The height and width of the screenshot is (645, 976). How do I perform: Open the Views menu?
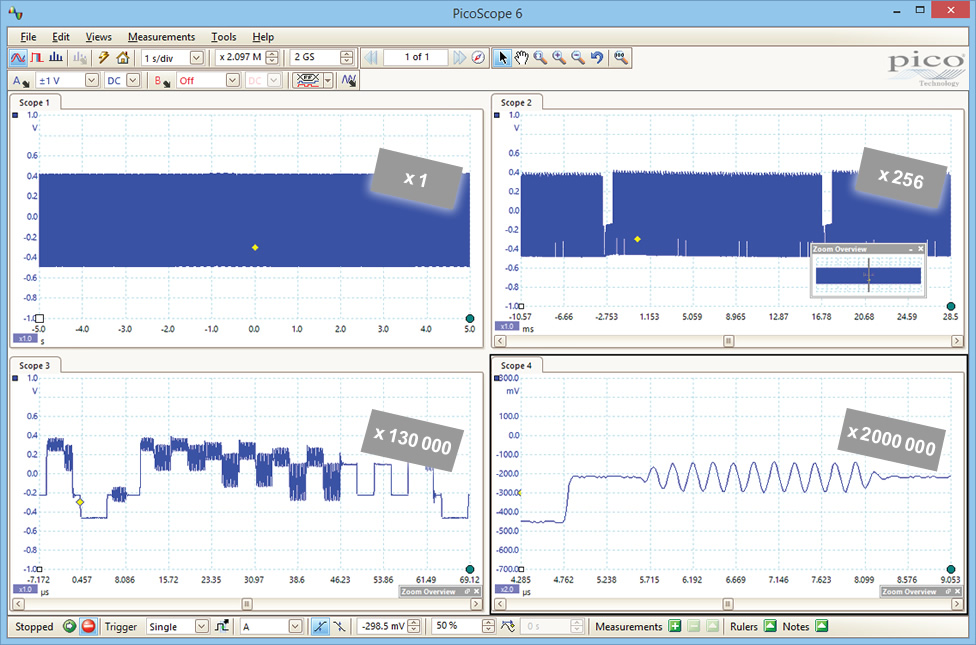[x=98, y=37]
